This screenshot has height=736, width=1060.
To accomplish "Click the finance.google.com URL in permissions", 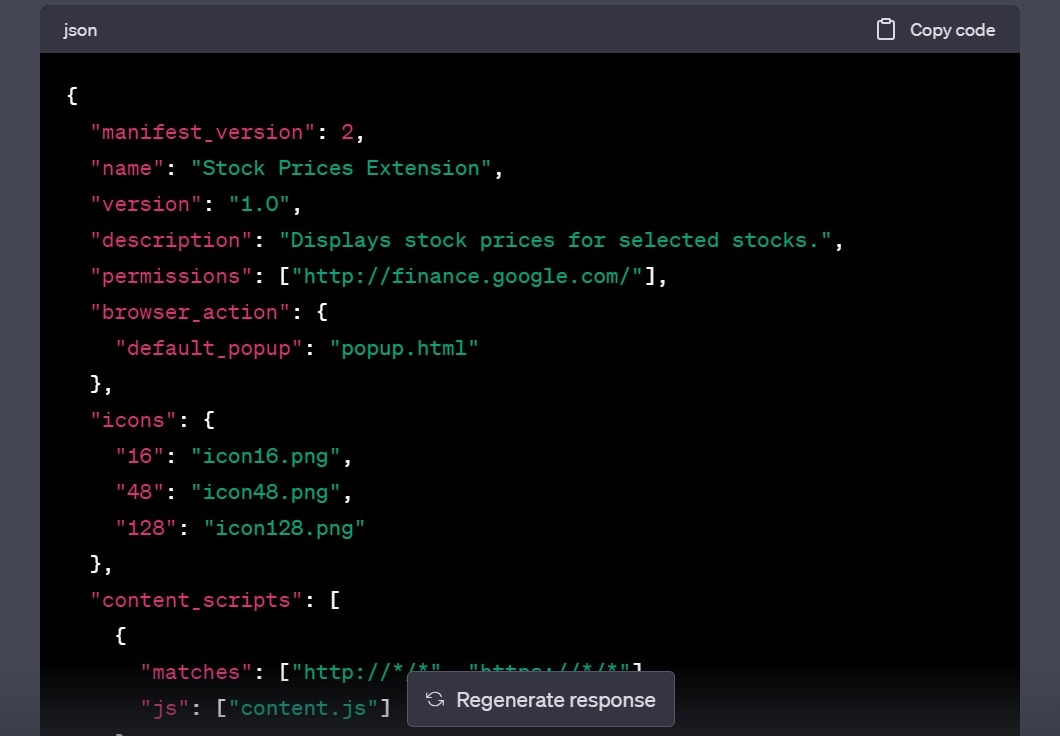I will [x=470, y=276].
